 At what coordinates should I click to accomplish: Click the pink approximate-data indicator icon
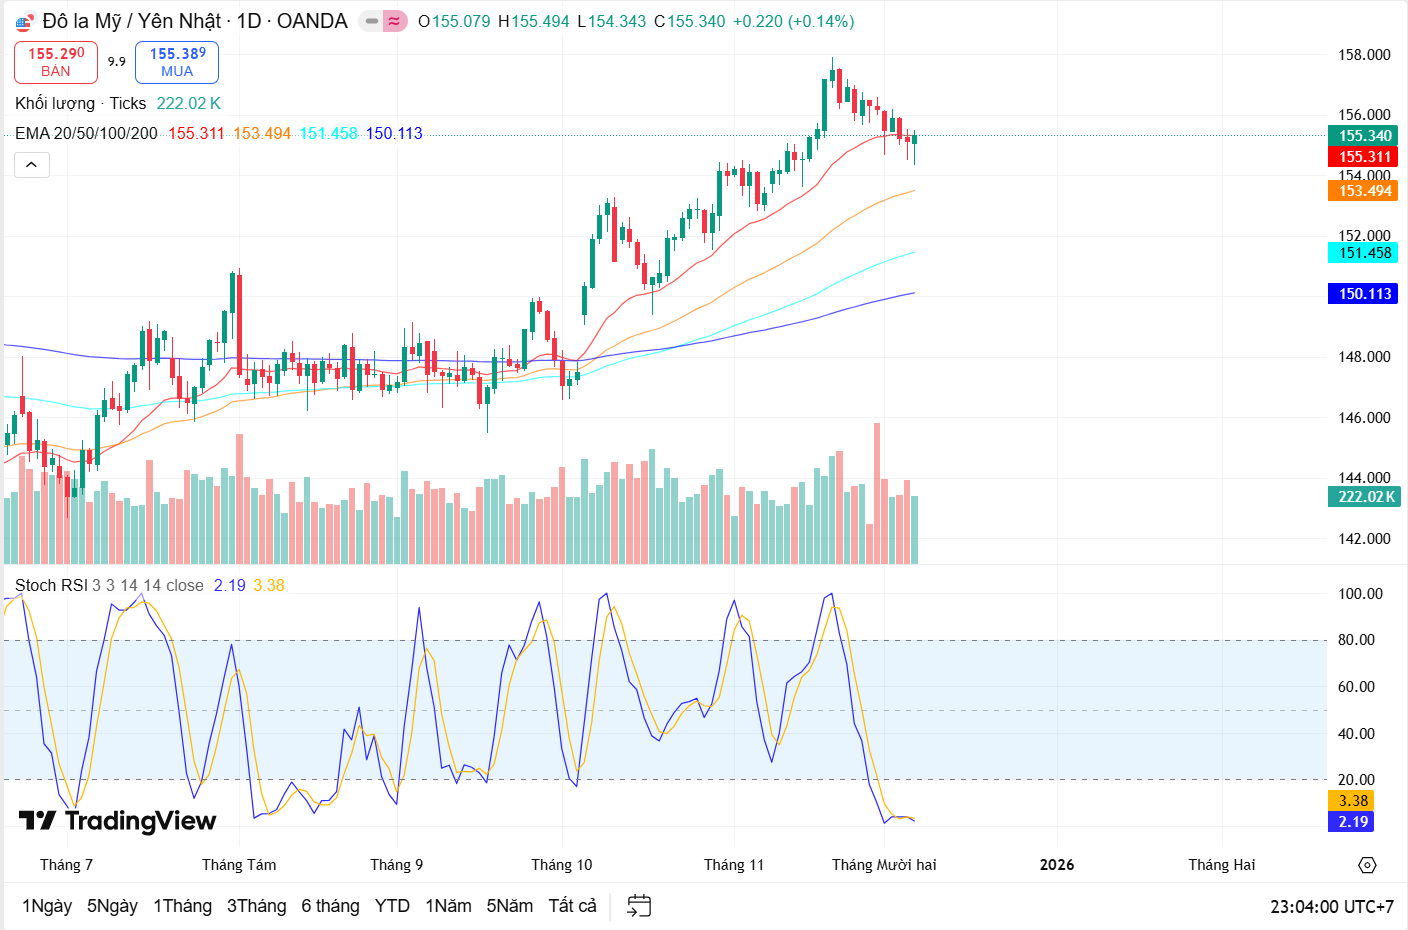pos(395,21)
